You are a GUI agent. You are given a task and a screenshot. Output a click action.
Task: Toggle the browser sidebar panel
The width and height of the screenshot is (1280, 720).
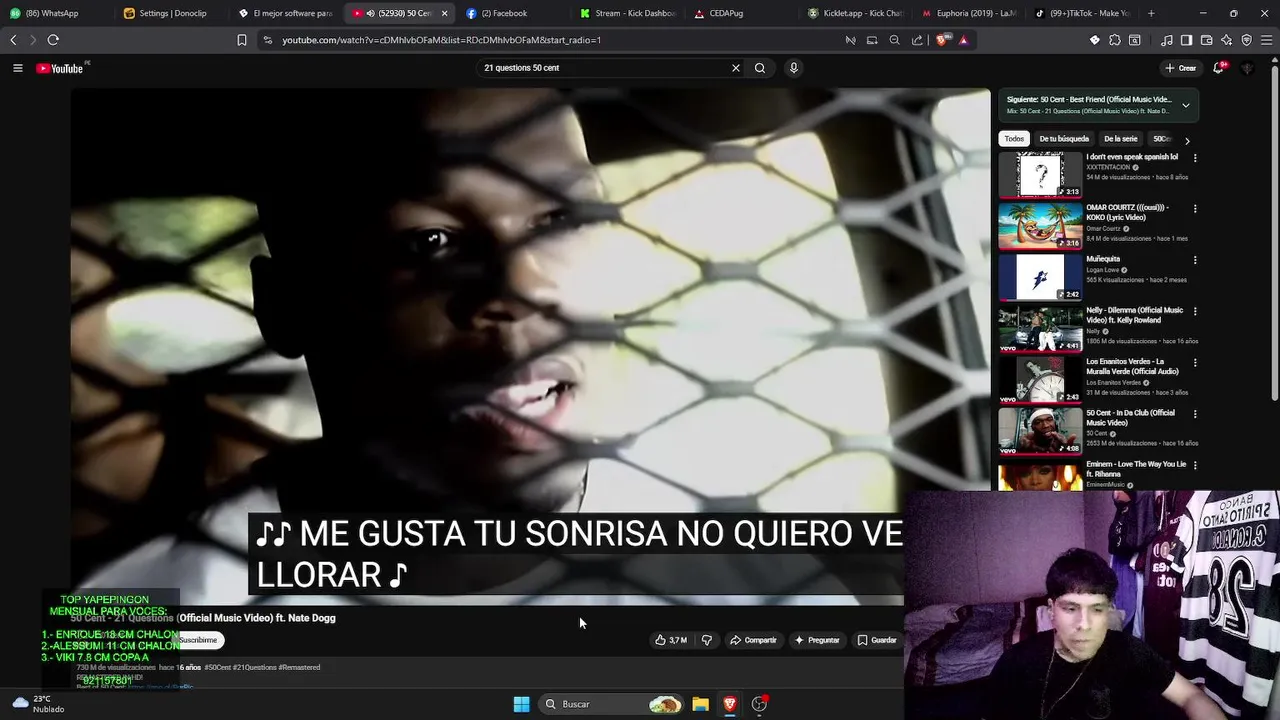click(1186, 40)
